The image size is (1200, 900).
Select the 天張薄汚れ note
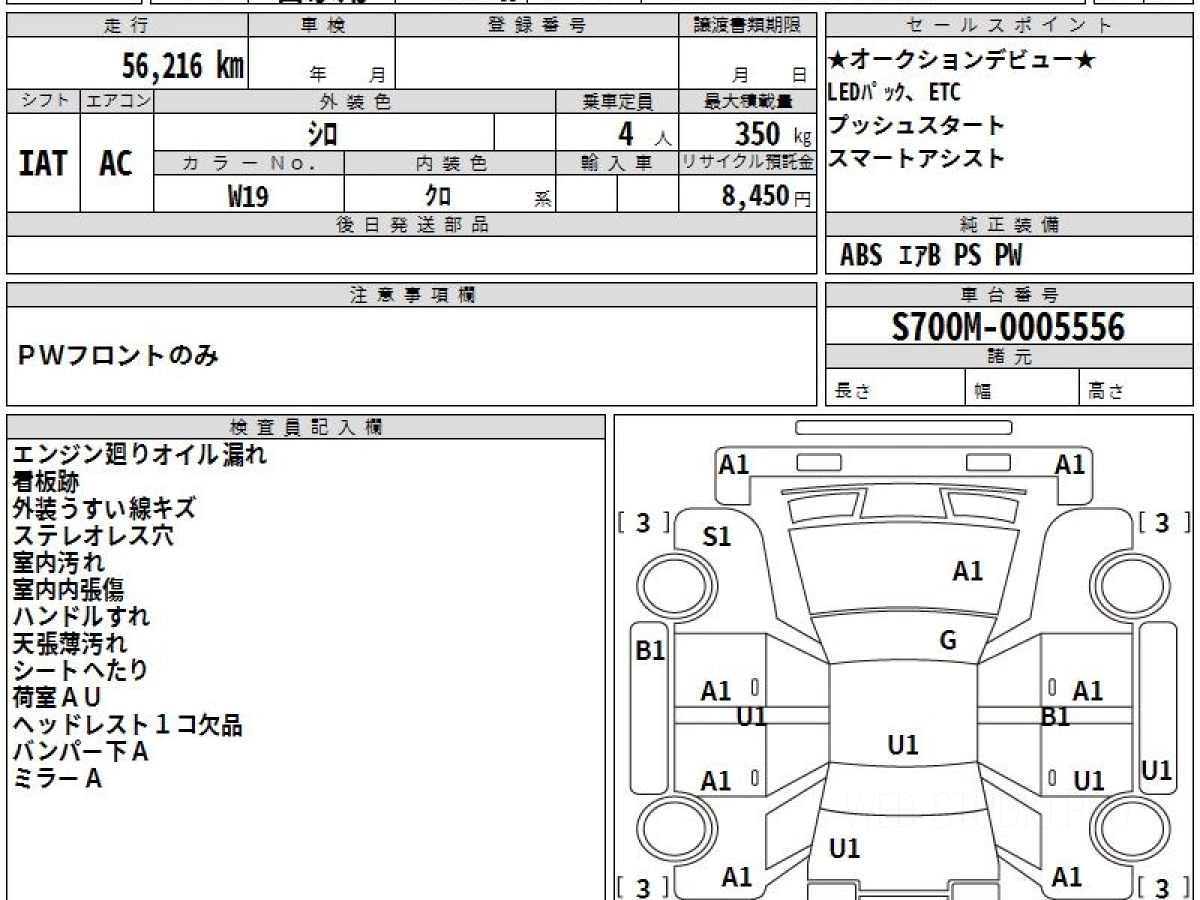(70, 643)
